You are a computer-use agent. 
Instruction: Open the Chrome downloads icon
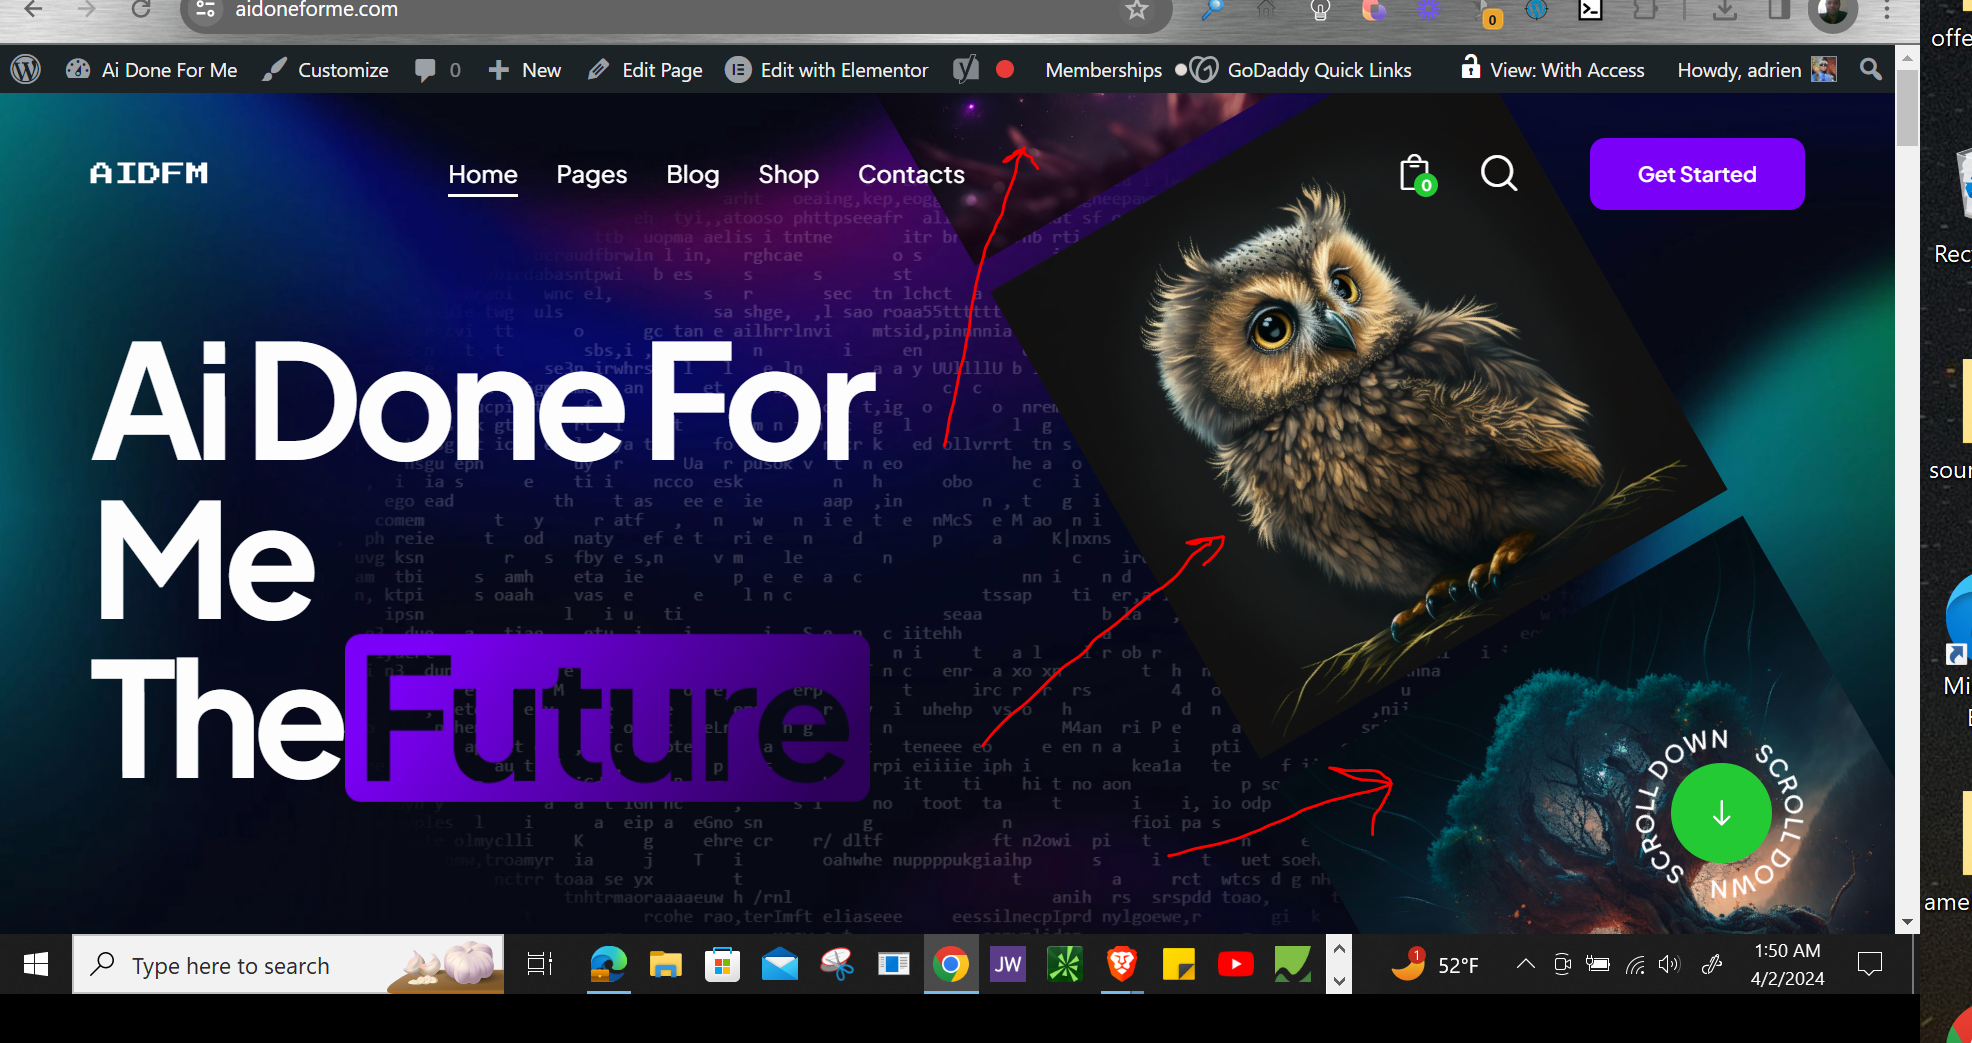tap(1724, 10)
